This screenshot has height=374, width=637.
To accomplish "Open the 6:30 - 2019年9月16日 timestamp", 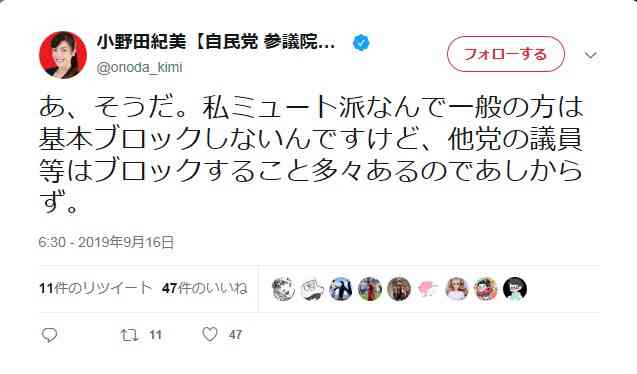I will pyautogui.click(x=106, y=242).
